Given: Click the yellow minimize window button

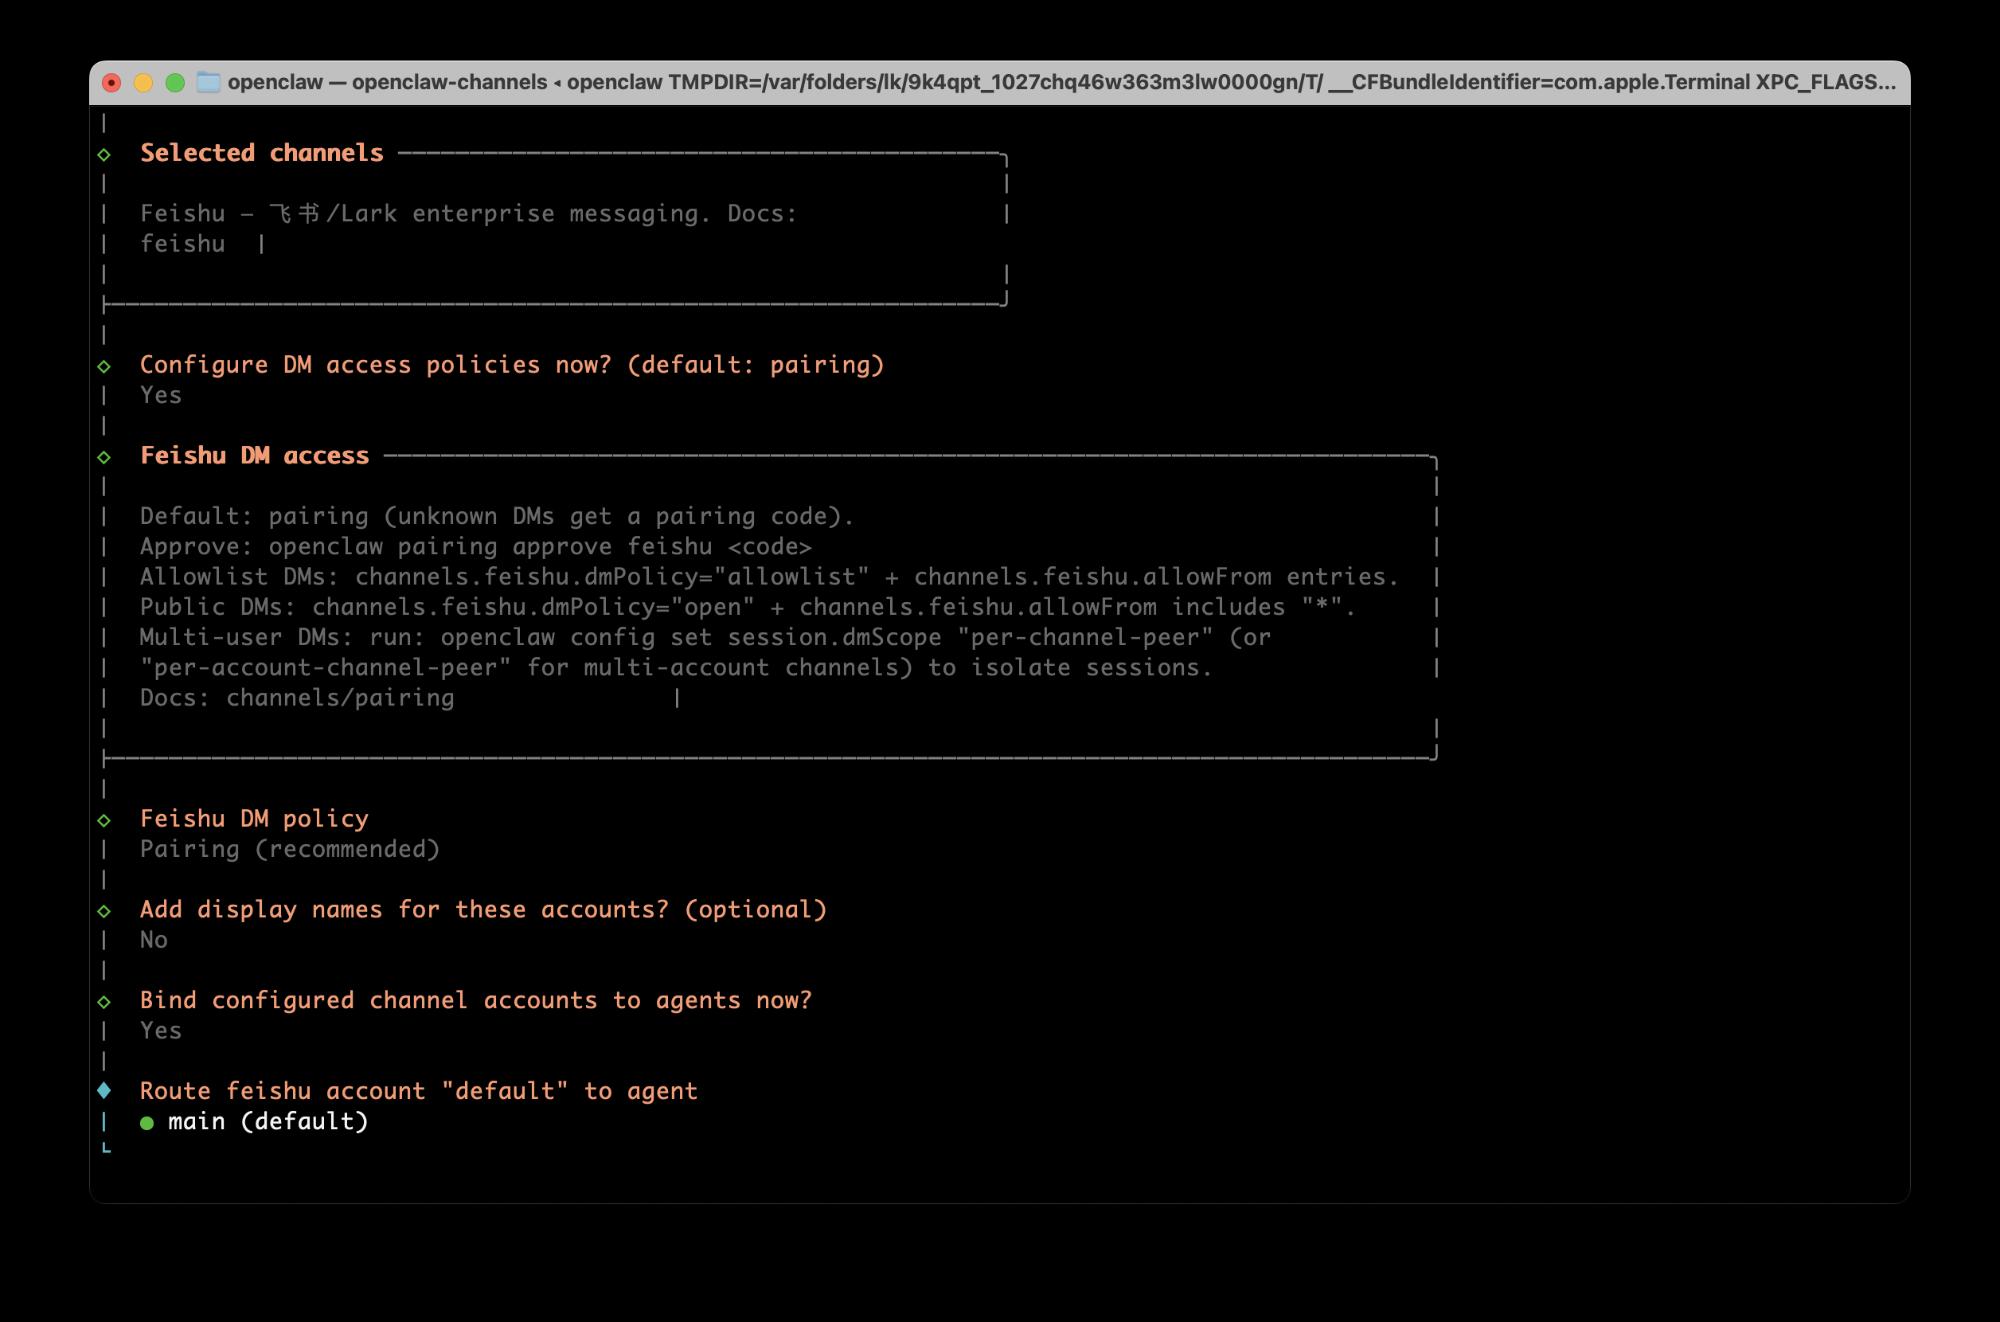Looking at the screenshot, I should (143, 83).
